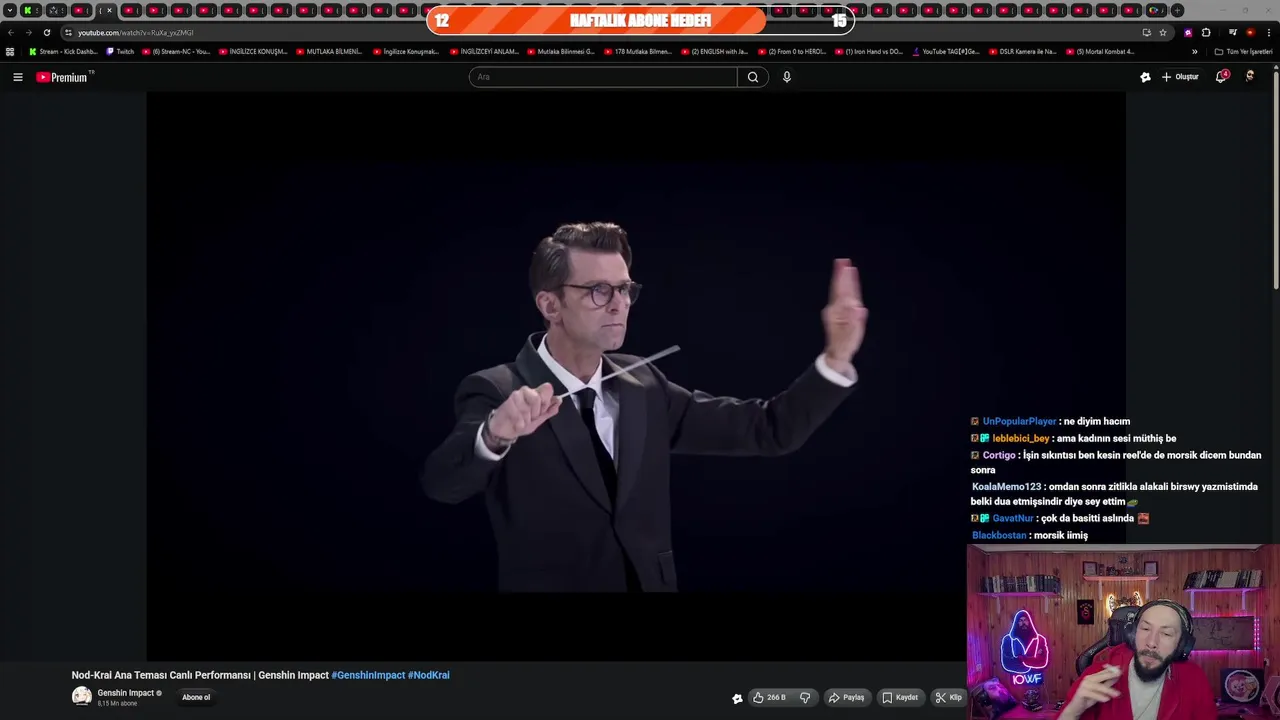Subscribe using the Abone ol button
1280x720 pixels.
pyautogui.click(x=196, y=698)
